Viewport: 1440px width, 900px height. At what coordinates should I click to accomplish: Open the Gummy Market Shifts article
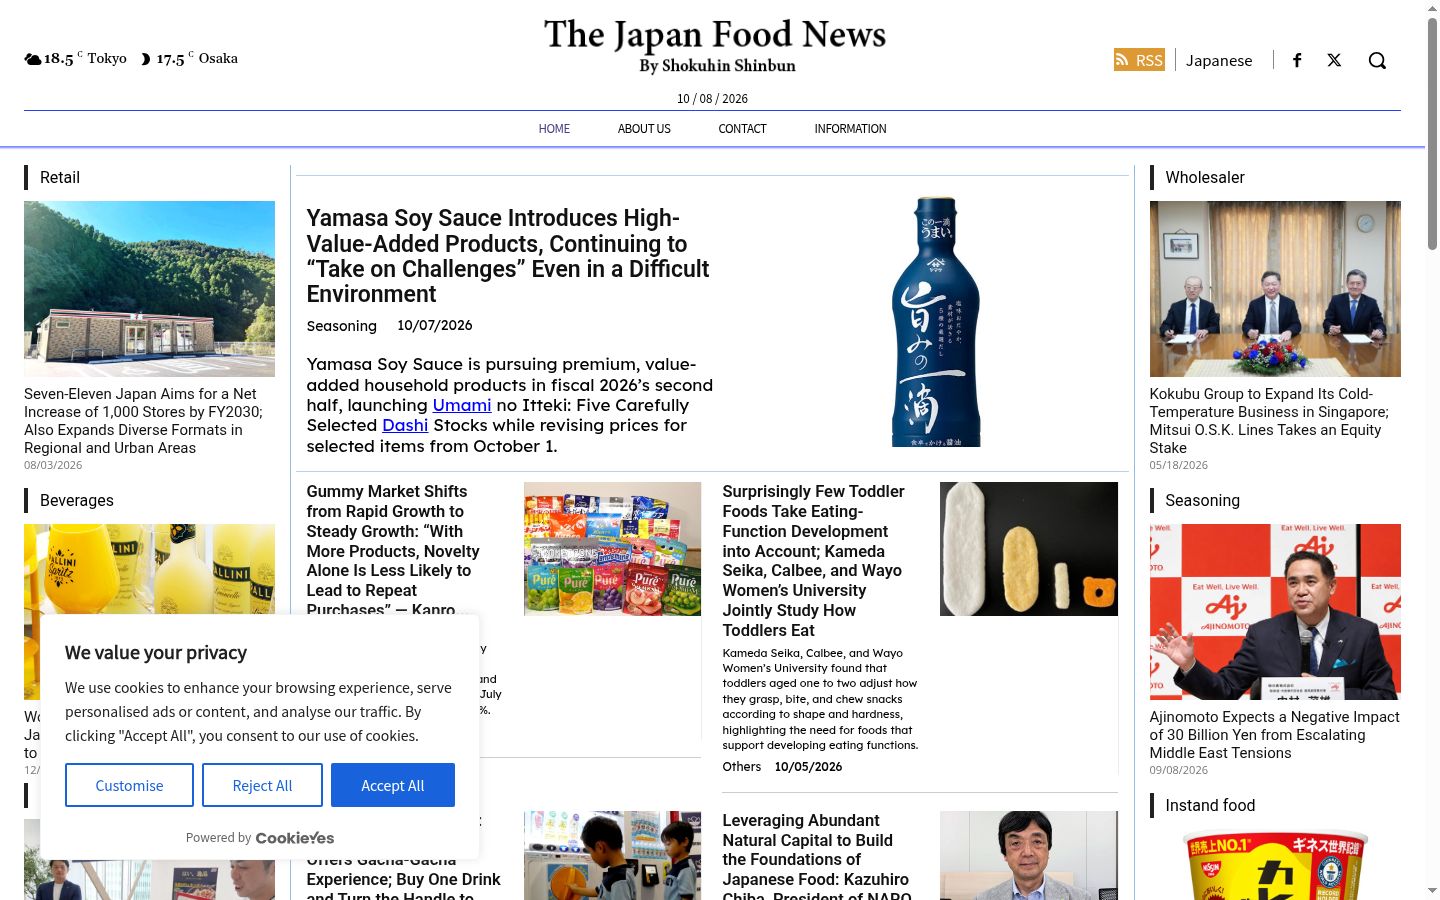pyautogui.click(x=393, y=550)
